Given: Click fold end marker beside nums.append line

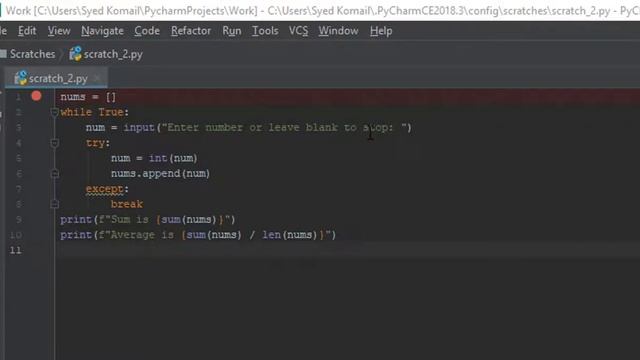Looking at the screenshot, I should coord(54,174).
